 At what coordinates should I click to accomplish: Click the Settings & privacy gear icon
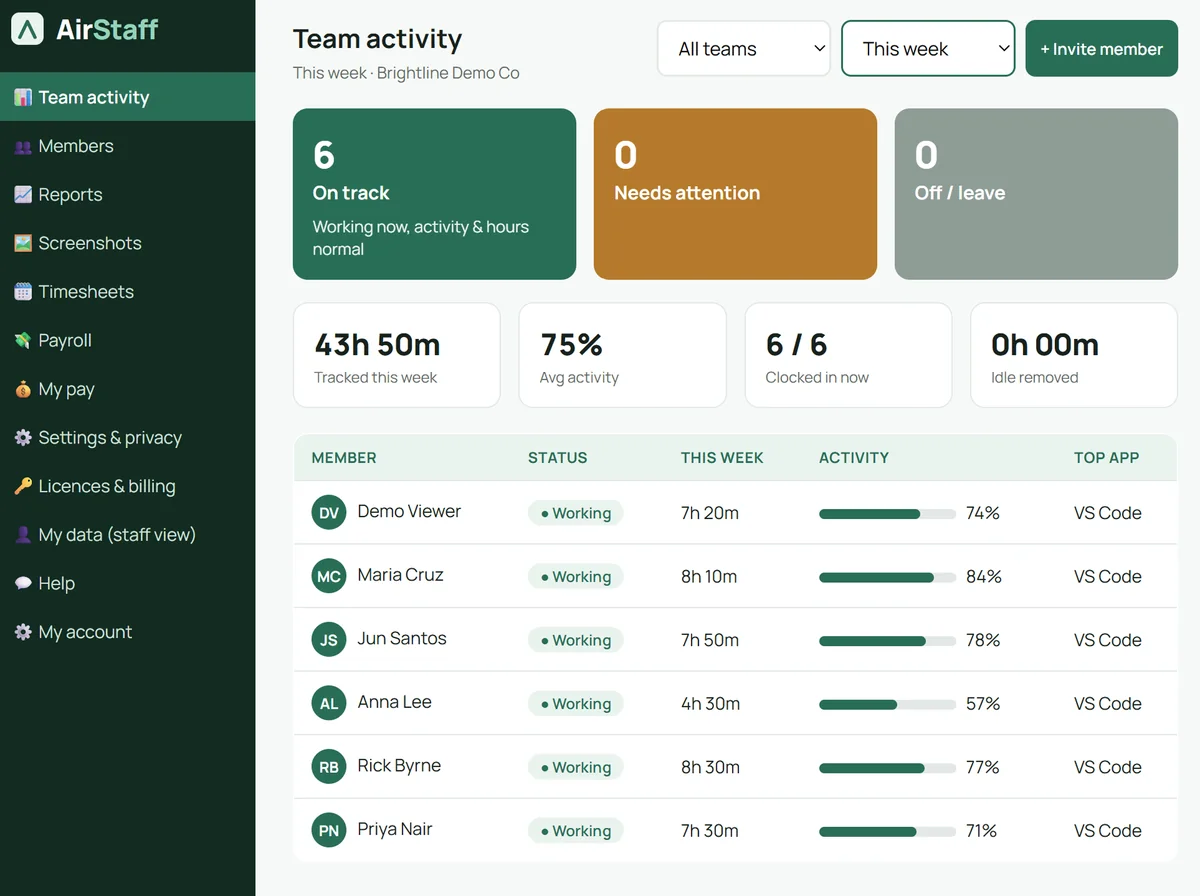point(23,438)
